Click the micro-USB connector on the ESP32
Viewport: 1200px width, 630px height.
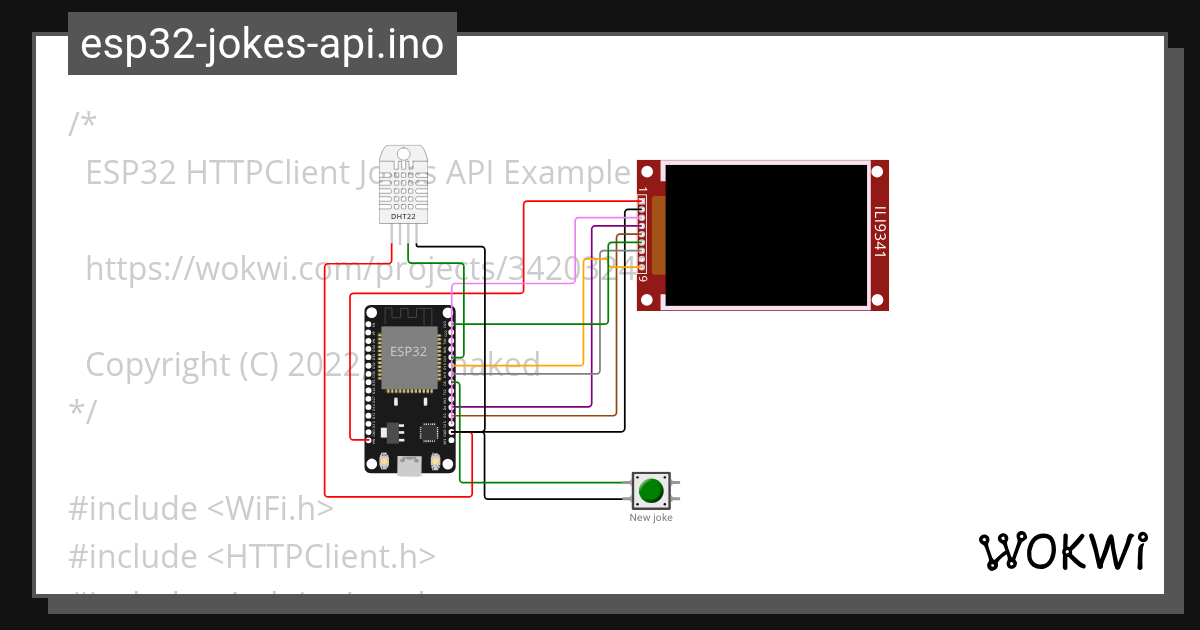point(408,465)
